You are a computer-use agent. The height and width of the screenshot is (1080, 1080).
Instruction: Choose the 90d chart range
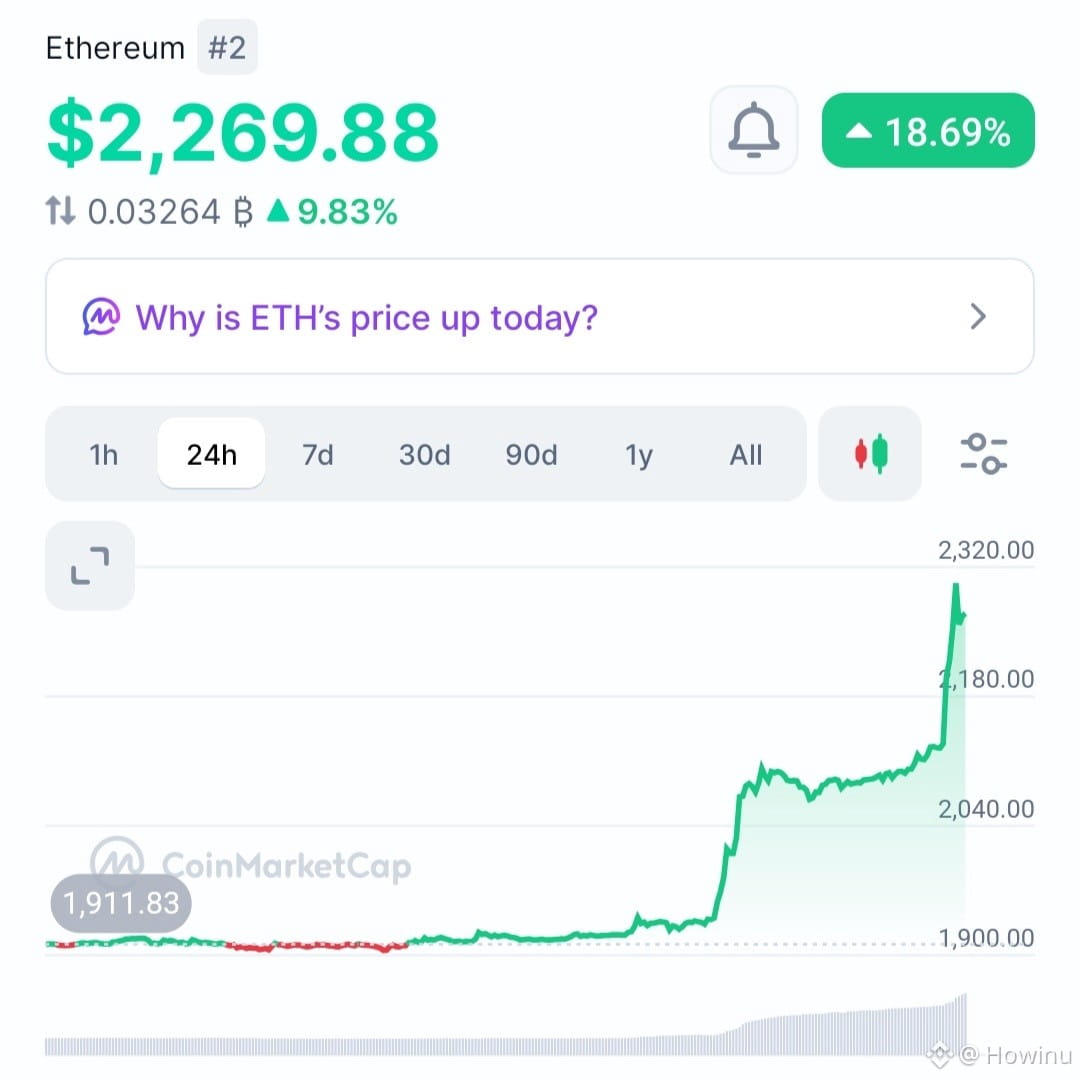click(x=531, y=455)
